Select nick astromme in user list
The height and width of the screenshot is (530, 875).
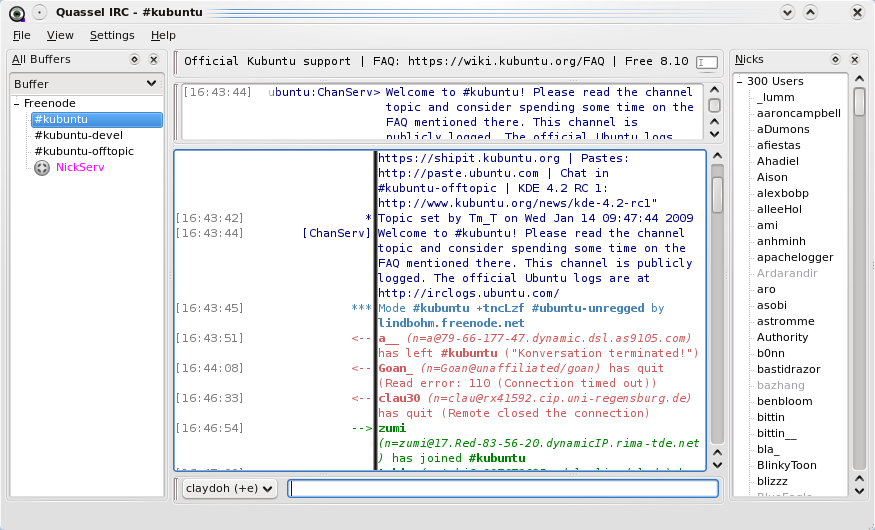click(785, 322)
